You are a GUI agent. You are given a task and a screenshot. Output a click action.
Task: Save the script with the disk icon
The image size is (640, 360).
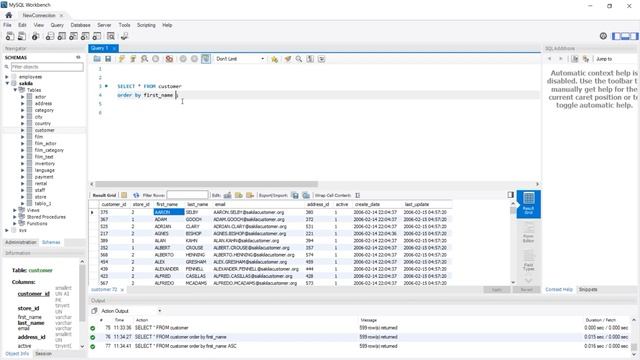(108, 59)
